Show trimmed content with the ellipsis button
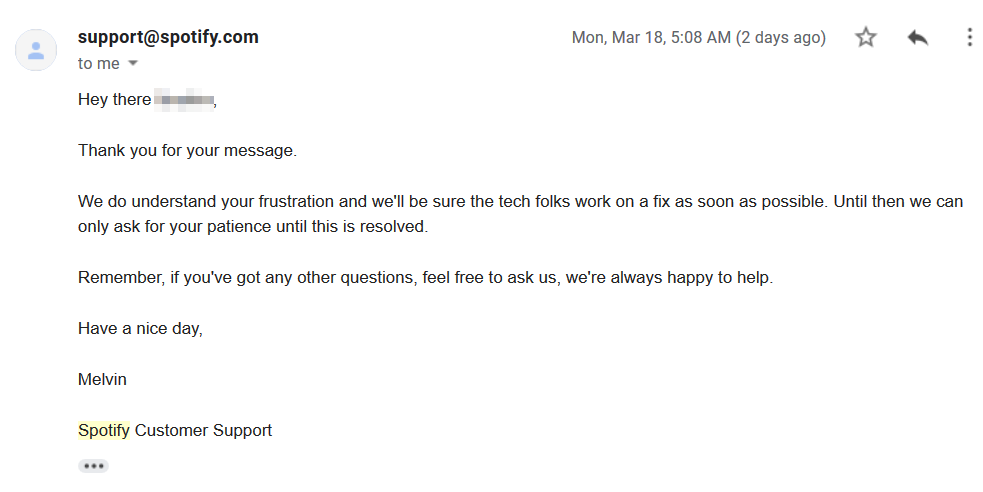The image size is (983, 492). pyautogui.click(x=93, y=466)
